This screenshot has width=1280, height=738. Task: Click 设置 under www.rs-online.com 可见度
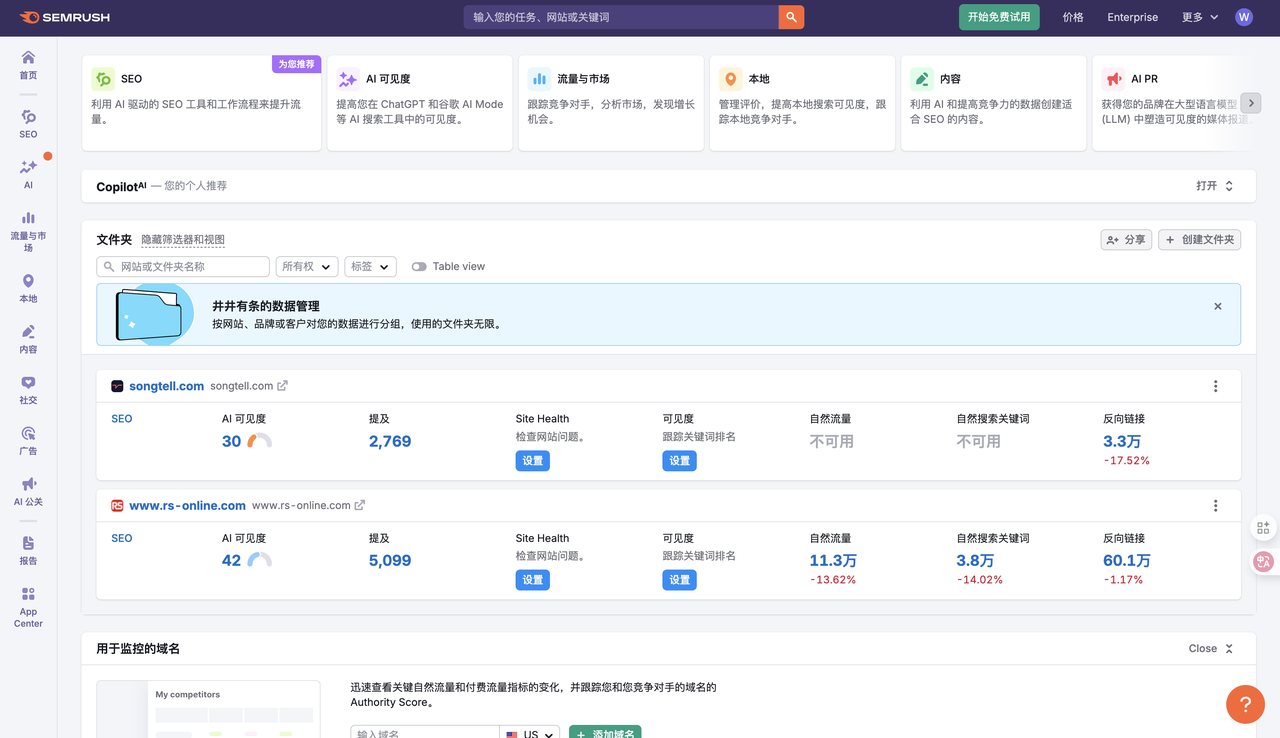pyautogui.click(x=679, y=580)
